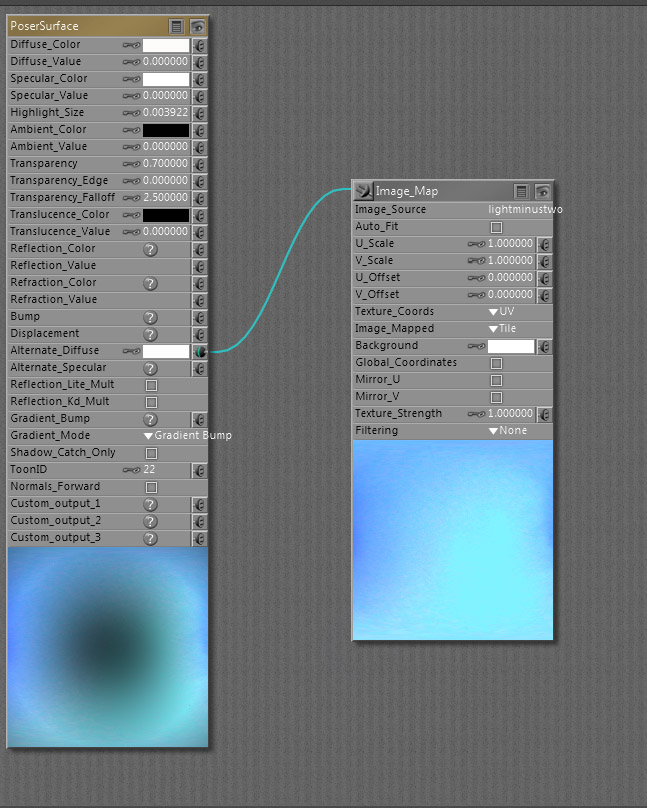Click the Diffuse_Color input plug icon
This screenshot has height=808, width=647.
199,45
